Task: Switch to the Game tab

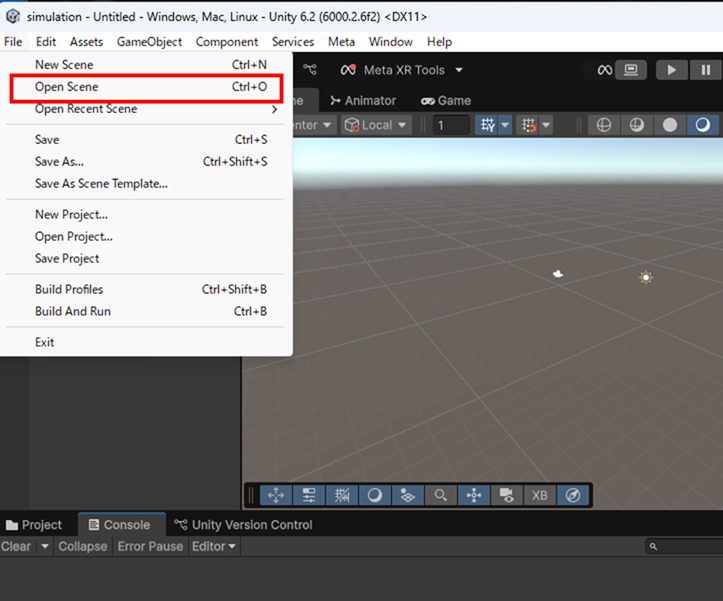Action: click(446, 101)
